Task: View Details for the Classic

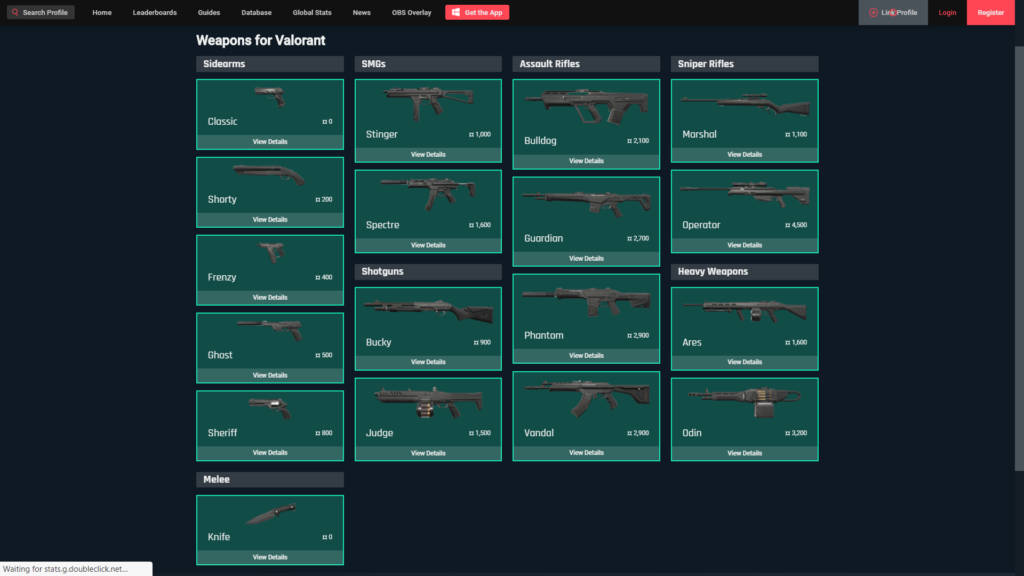Action: [270, 142]
